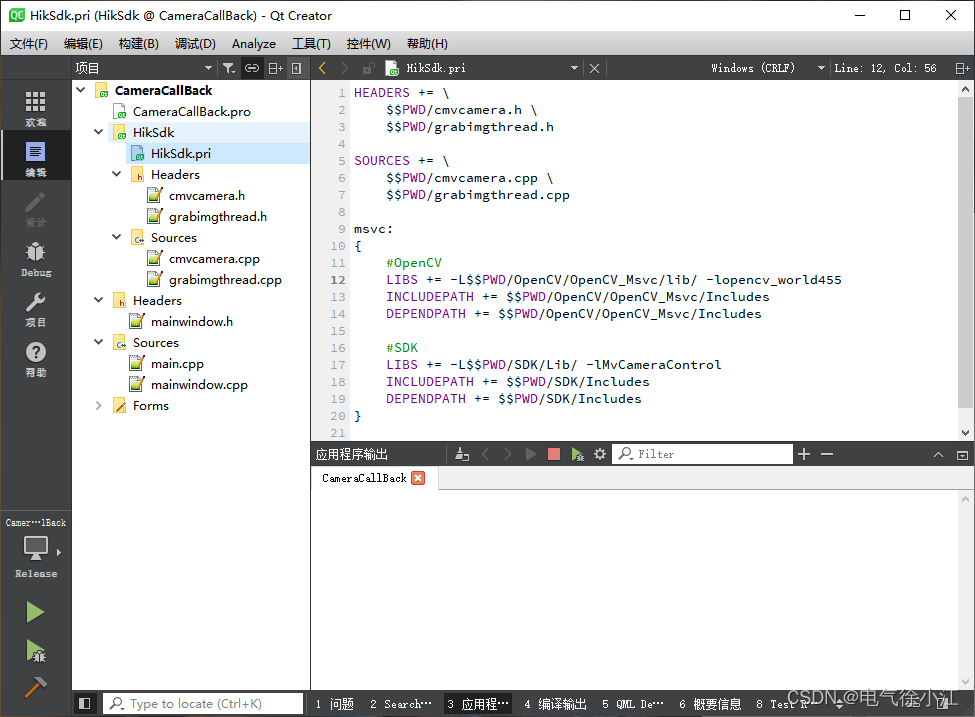Toggle file writable lock icon

click(368, 68)
